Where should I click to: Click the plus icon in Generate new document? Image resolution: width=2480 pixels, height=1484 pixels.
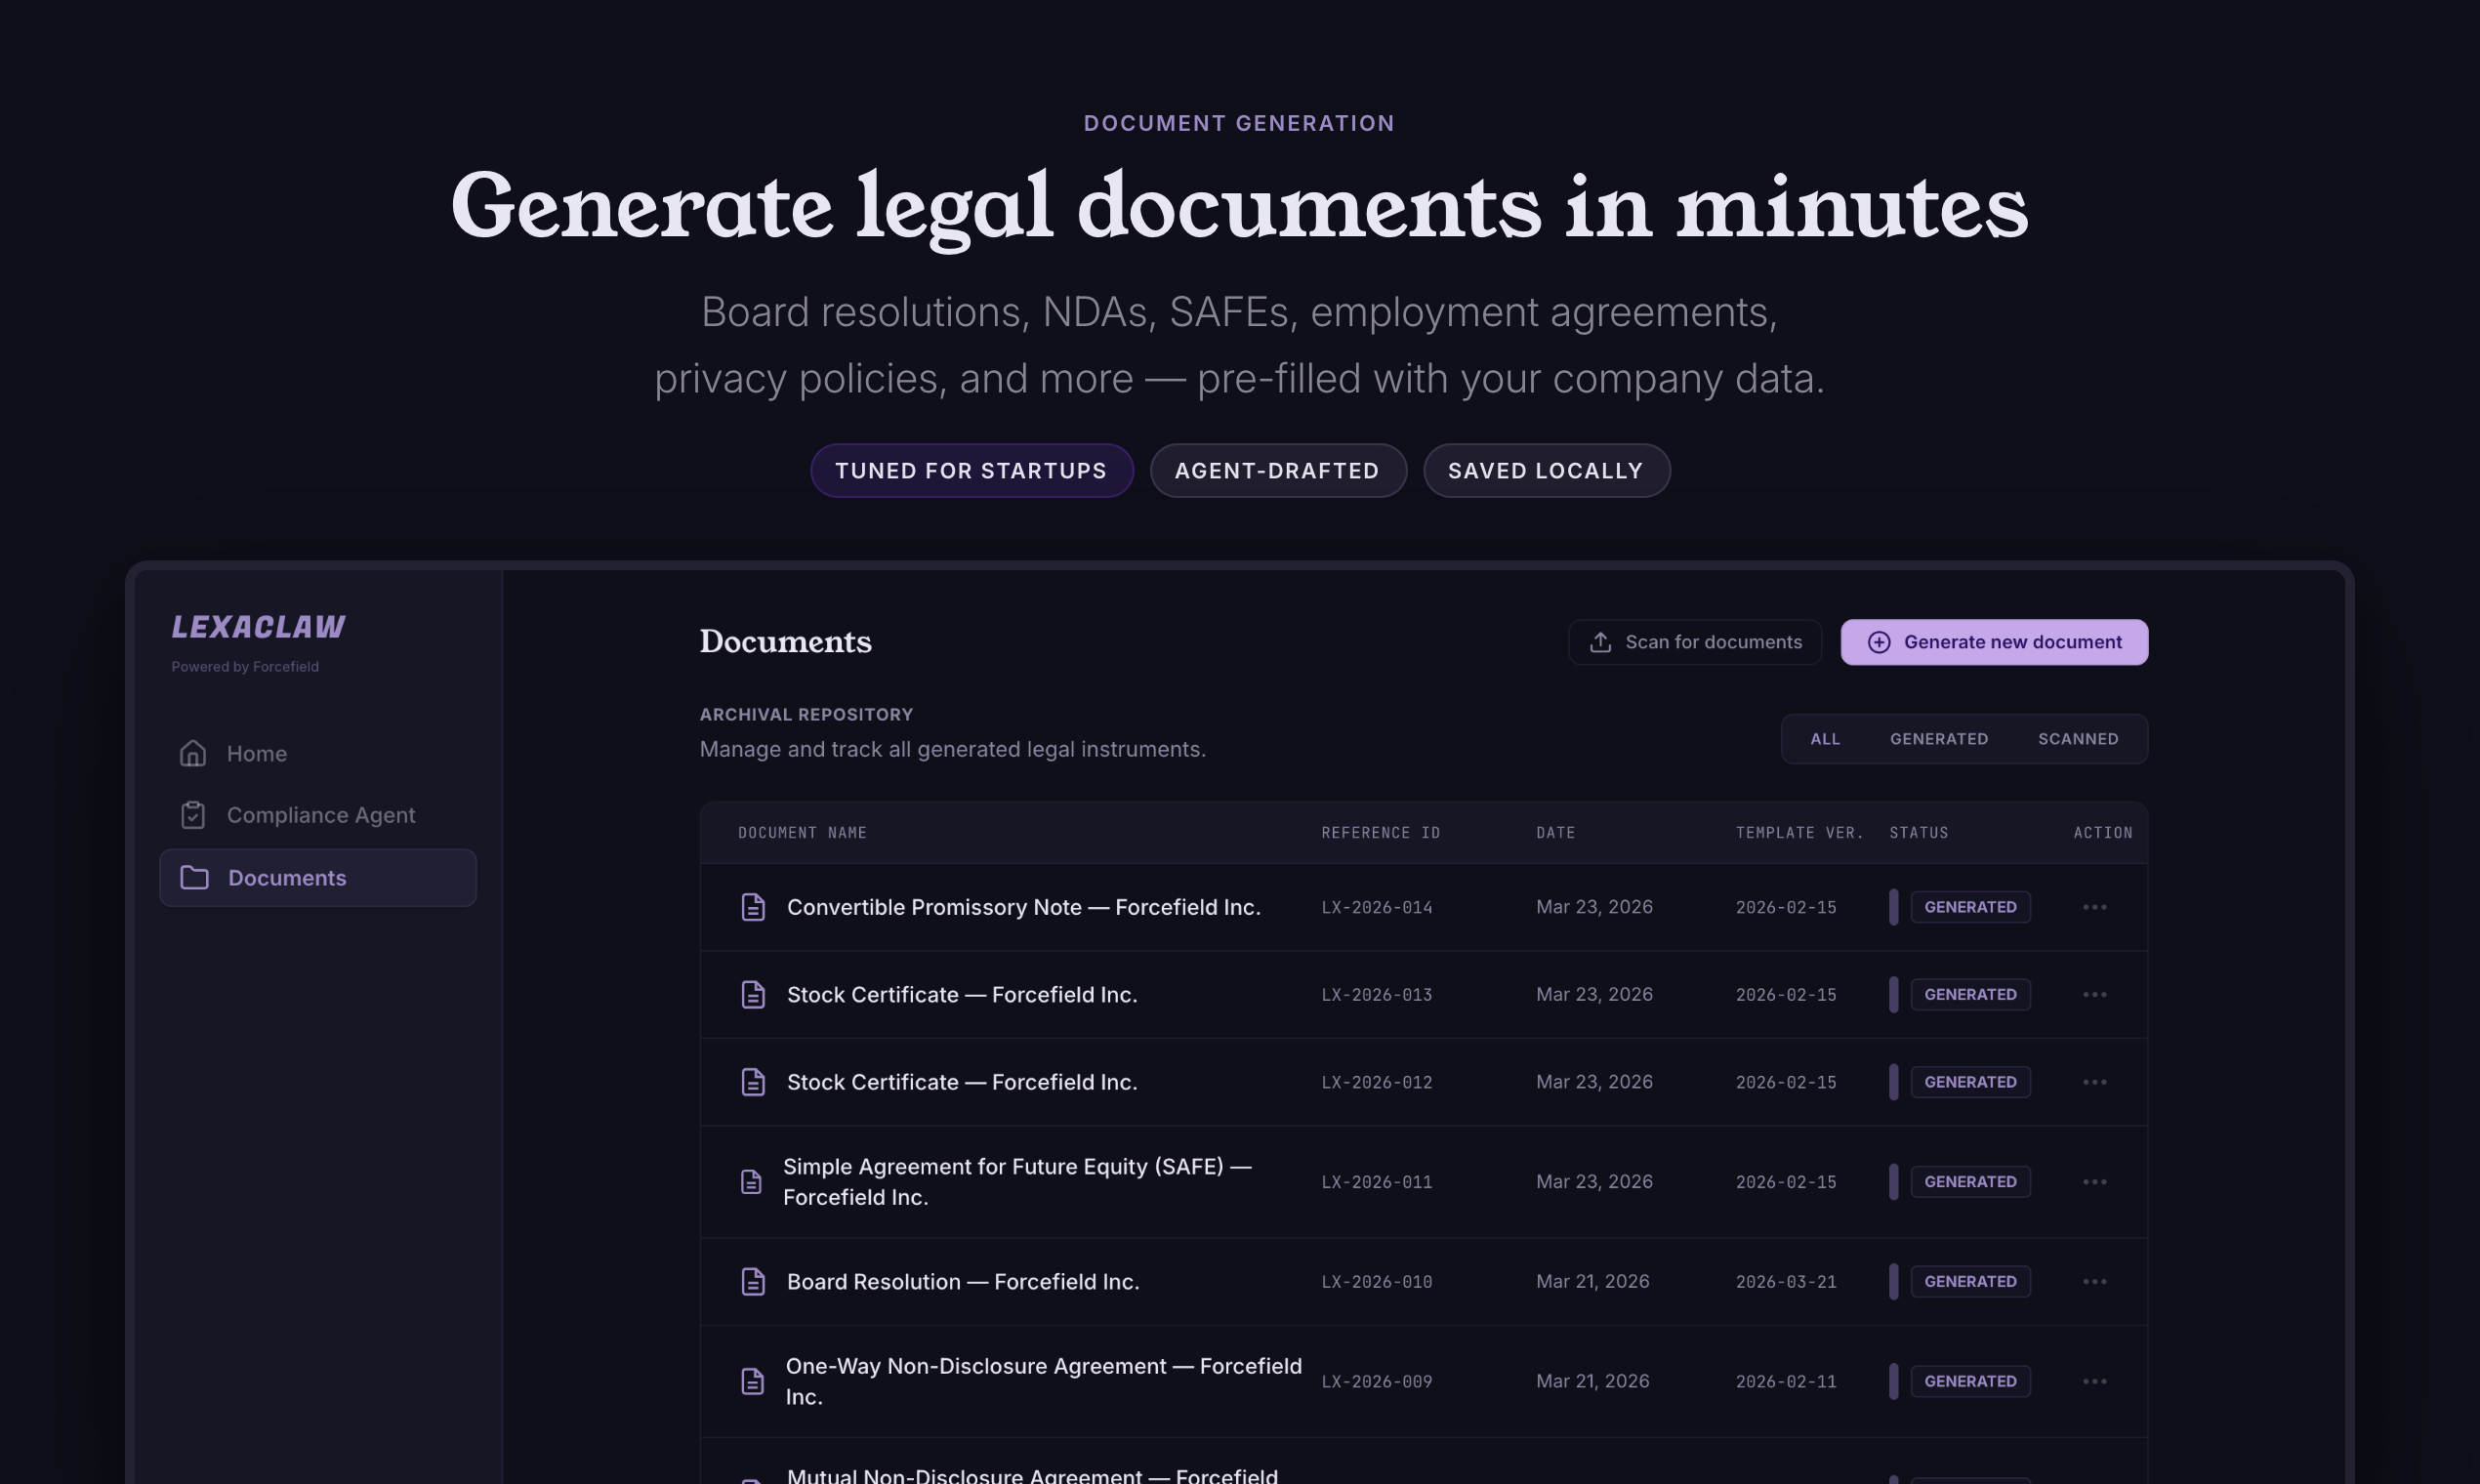1879,642
